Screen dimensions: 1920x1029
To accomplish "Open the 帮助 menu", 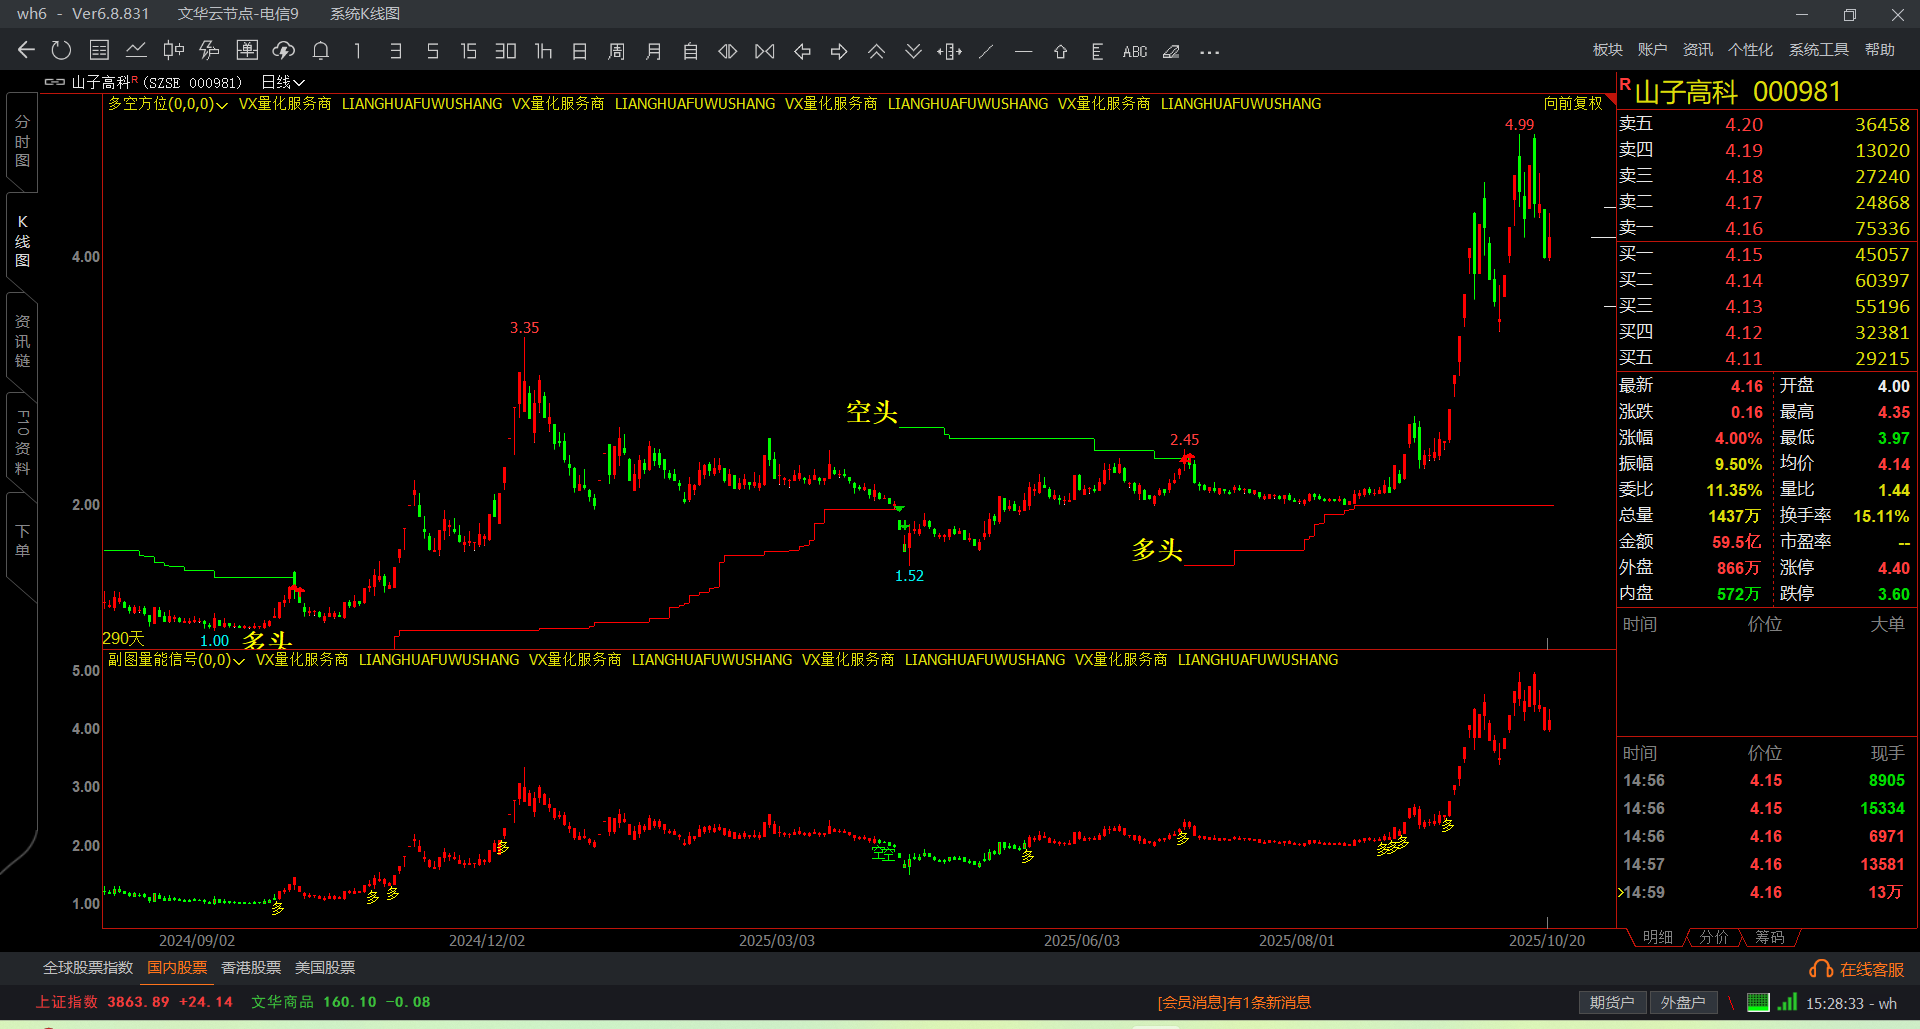I will 1880,50.
